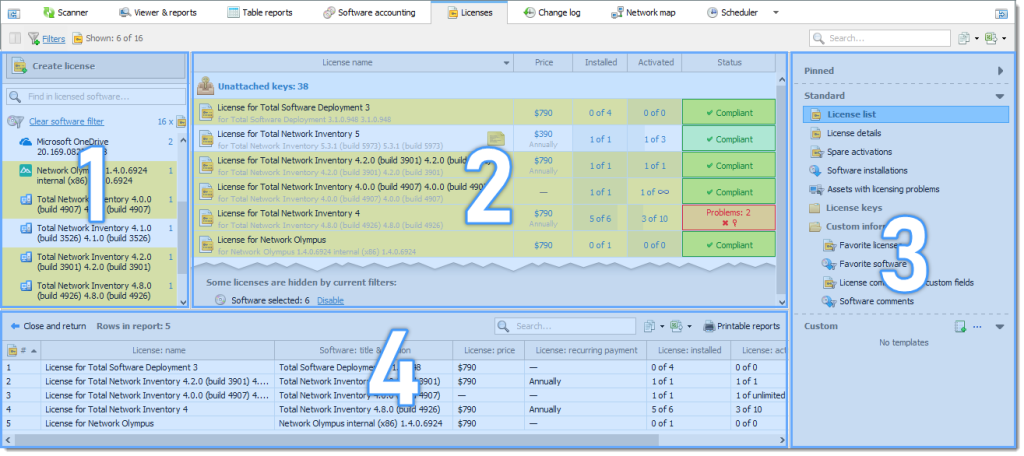Toggle the split panel layout icon

tap(15, 39)
